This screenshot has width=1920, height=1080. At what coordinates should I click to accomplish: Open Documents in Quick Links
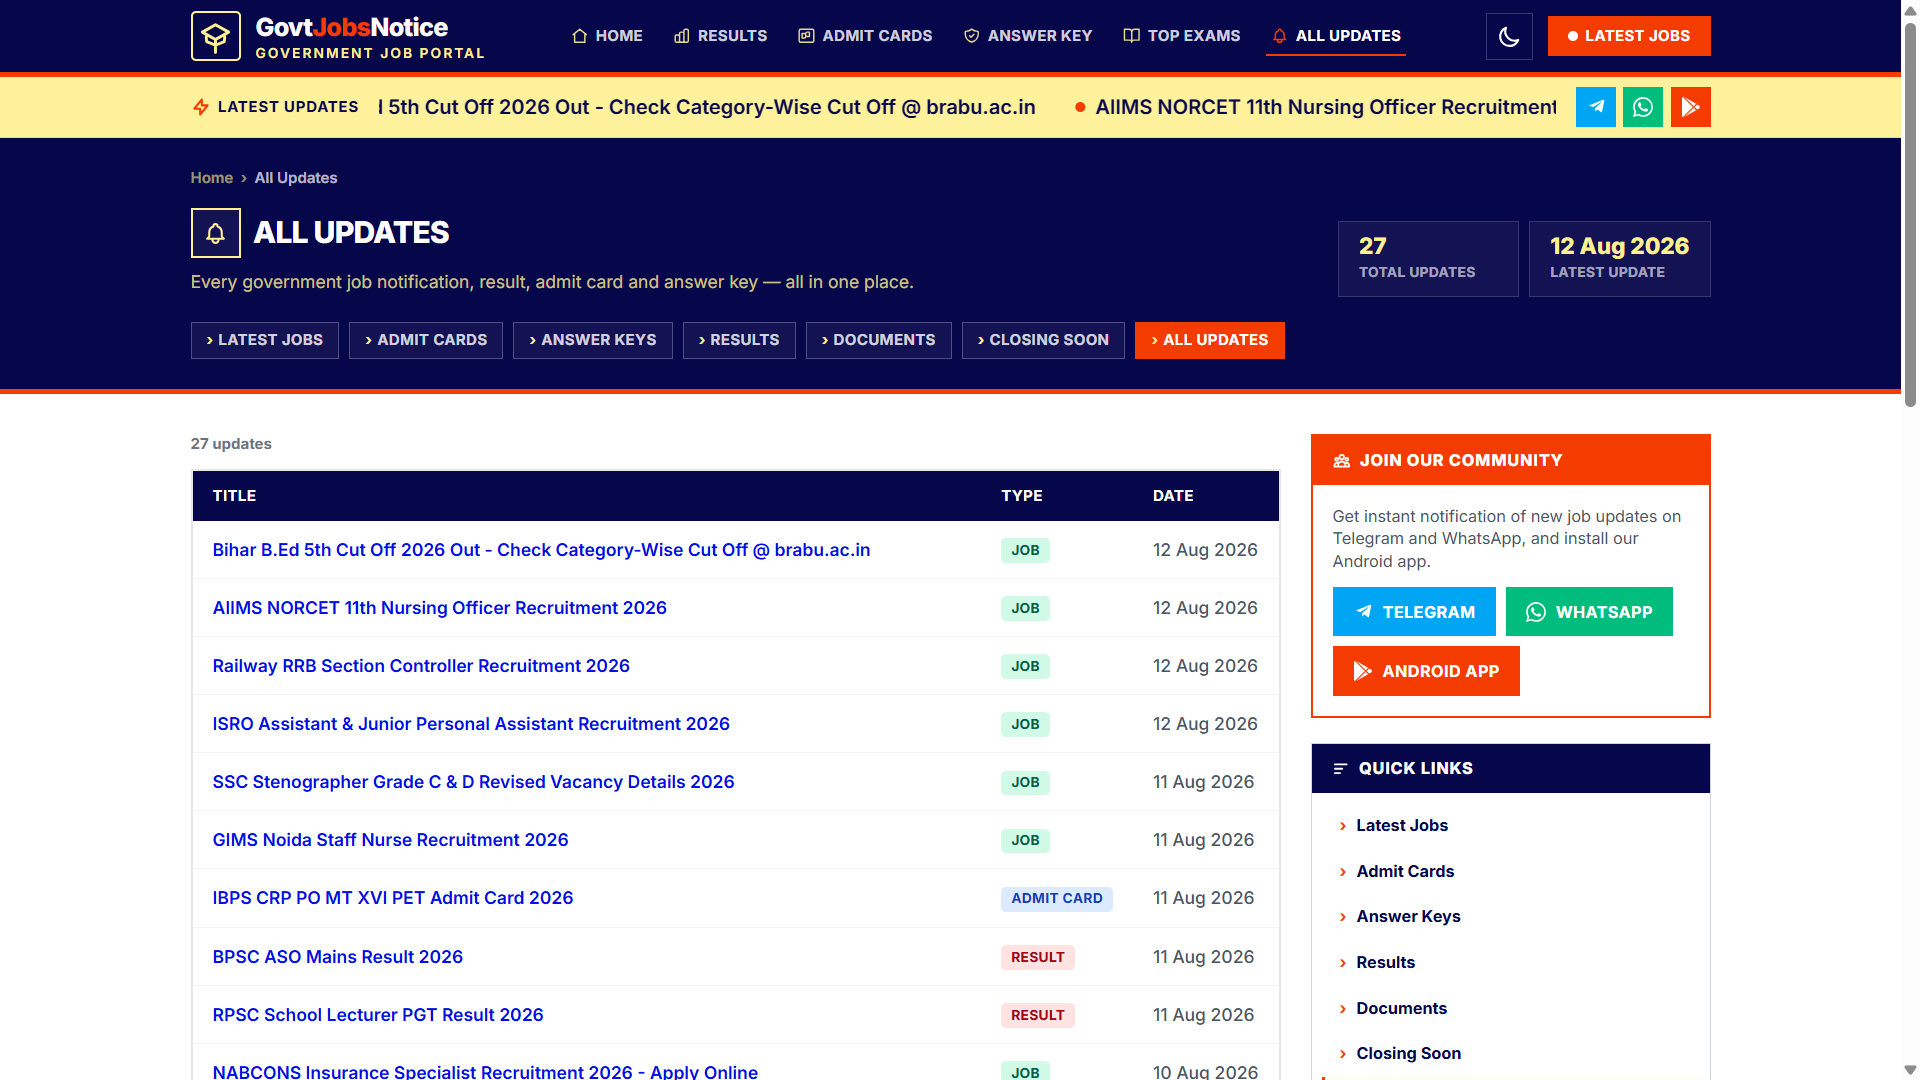click(x=1401, y=1009)
